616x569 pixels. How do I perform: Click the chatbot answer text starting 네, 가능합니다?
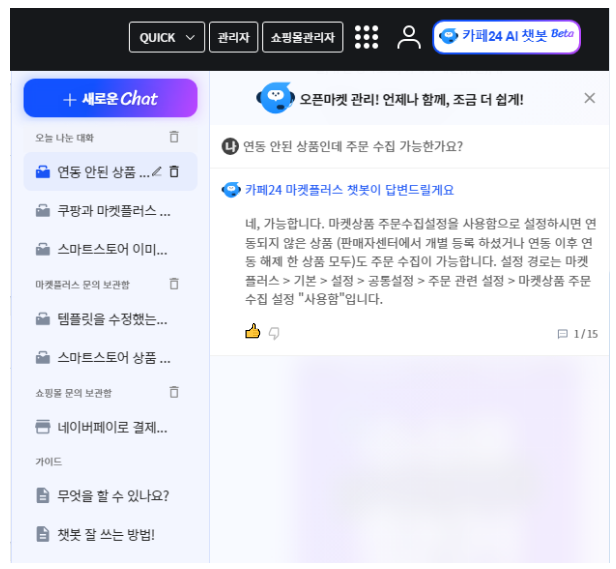coord(420,261)
